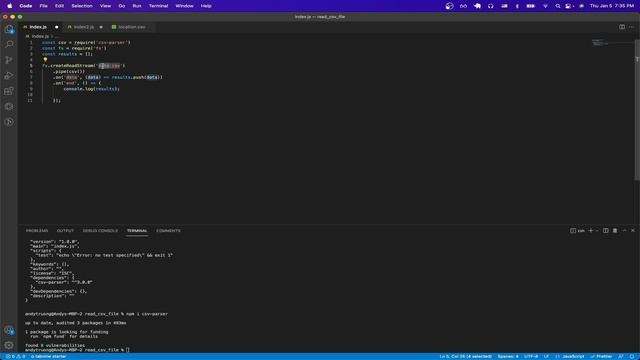Open the Source Control view
Screen dimensions: 640x360
(9, 60)
